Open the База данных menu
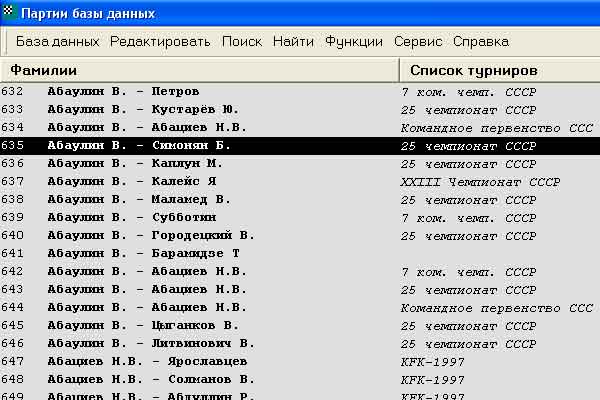Screen dimensions: 600x400 [58, 41]
